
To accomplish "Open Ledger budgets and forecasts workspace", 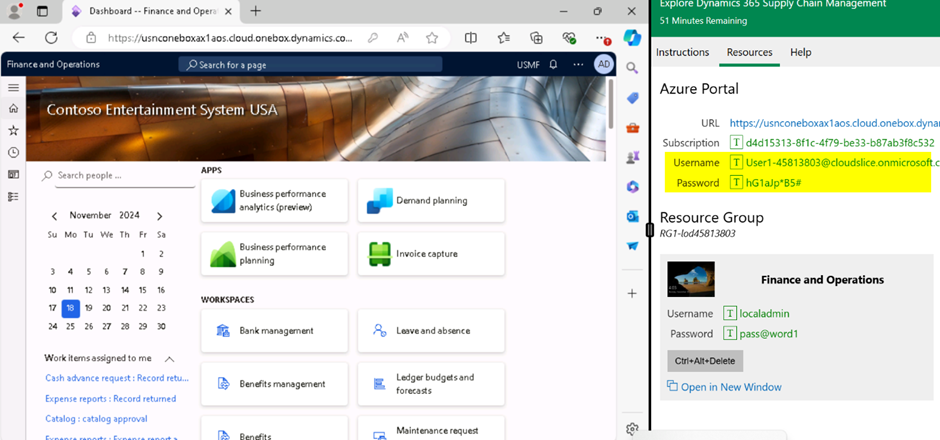I will 431,384.
